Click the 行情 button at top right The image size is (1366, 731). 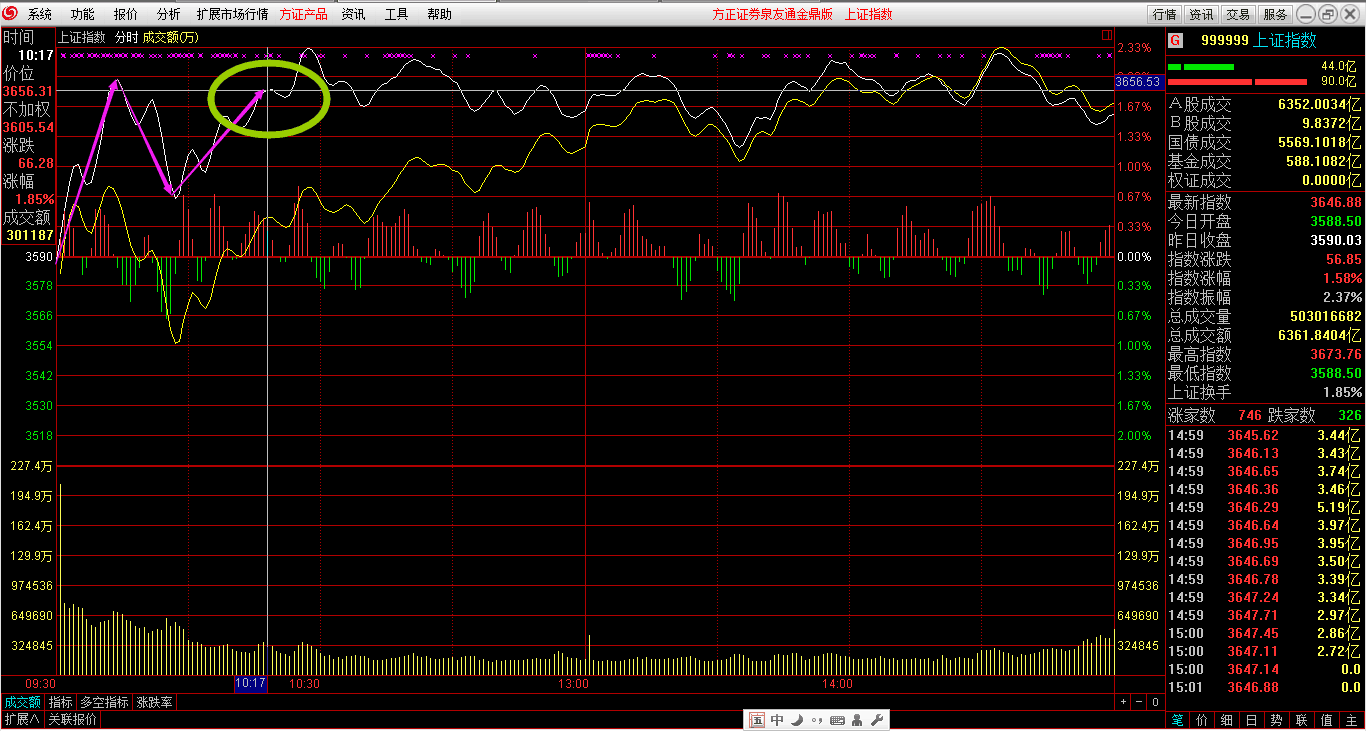point(1164,14)
